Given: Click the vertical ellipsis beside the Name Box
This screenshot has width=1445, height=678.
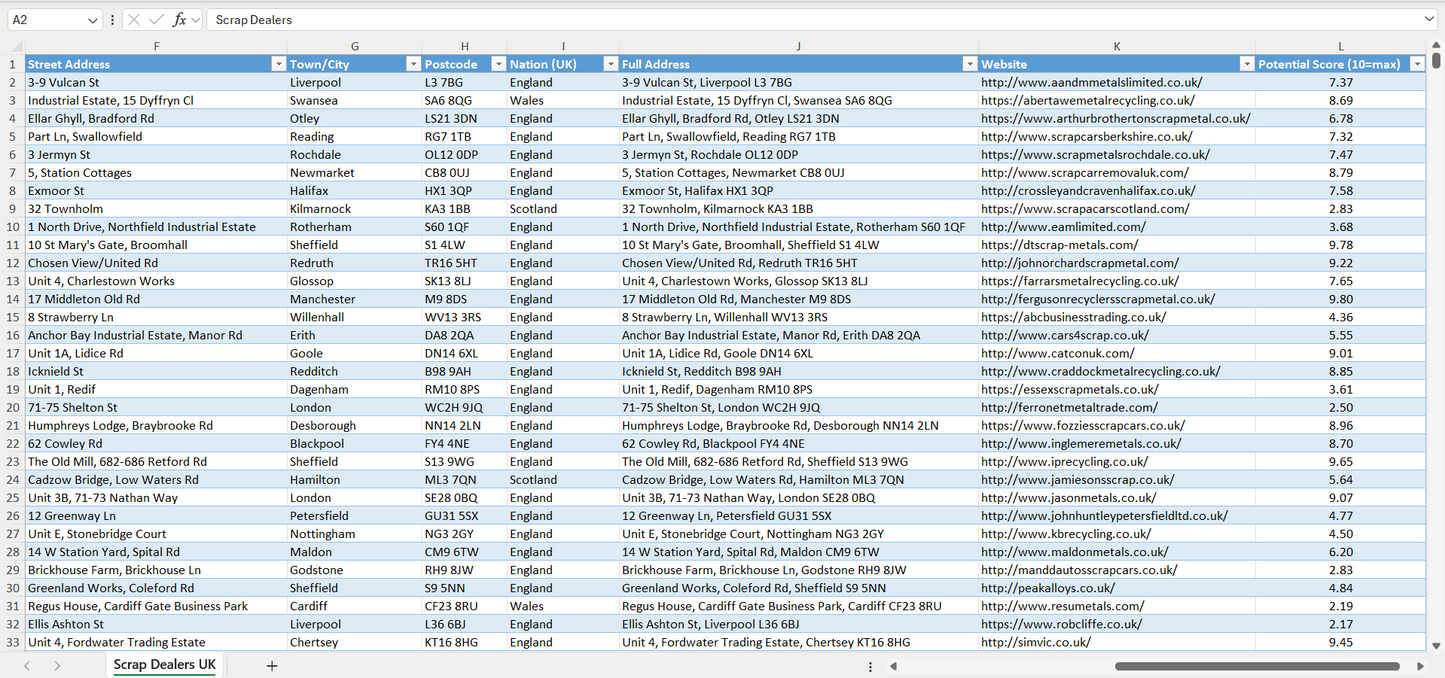Looking at the screenshot, I should 112,19.
